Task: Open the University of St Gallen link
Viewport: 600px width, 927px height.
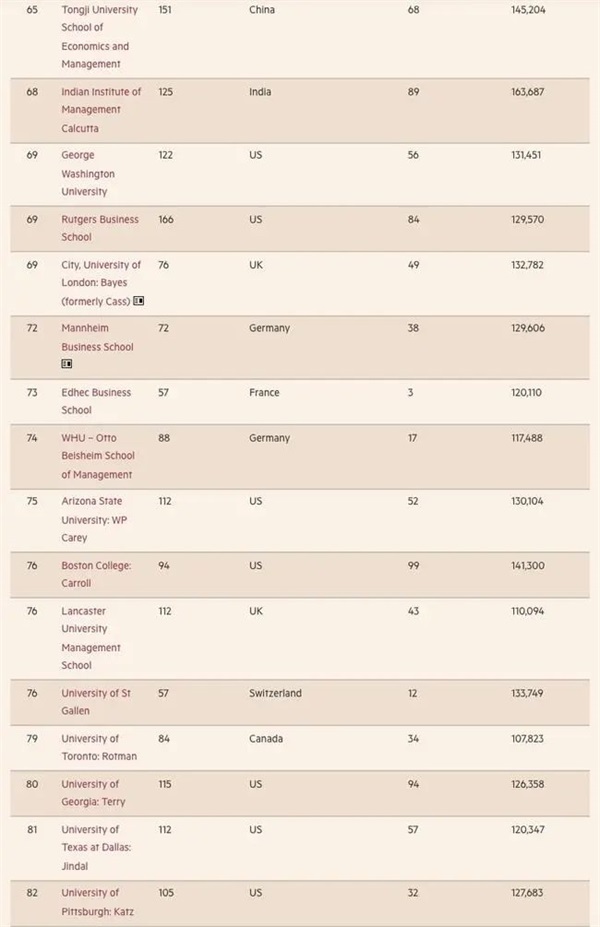Action: point(96,701)
